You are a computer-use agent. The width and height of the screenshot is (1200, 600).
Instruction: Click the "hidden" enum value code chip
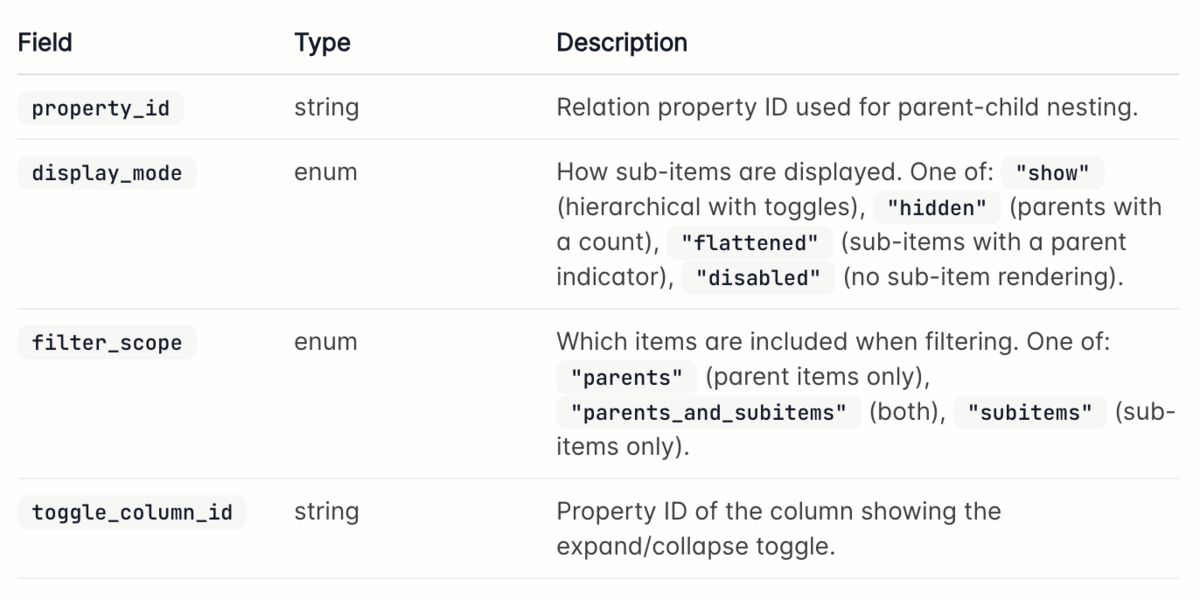coord(937,208)
